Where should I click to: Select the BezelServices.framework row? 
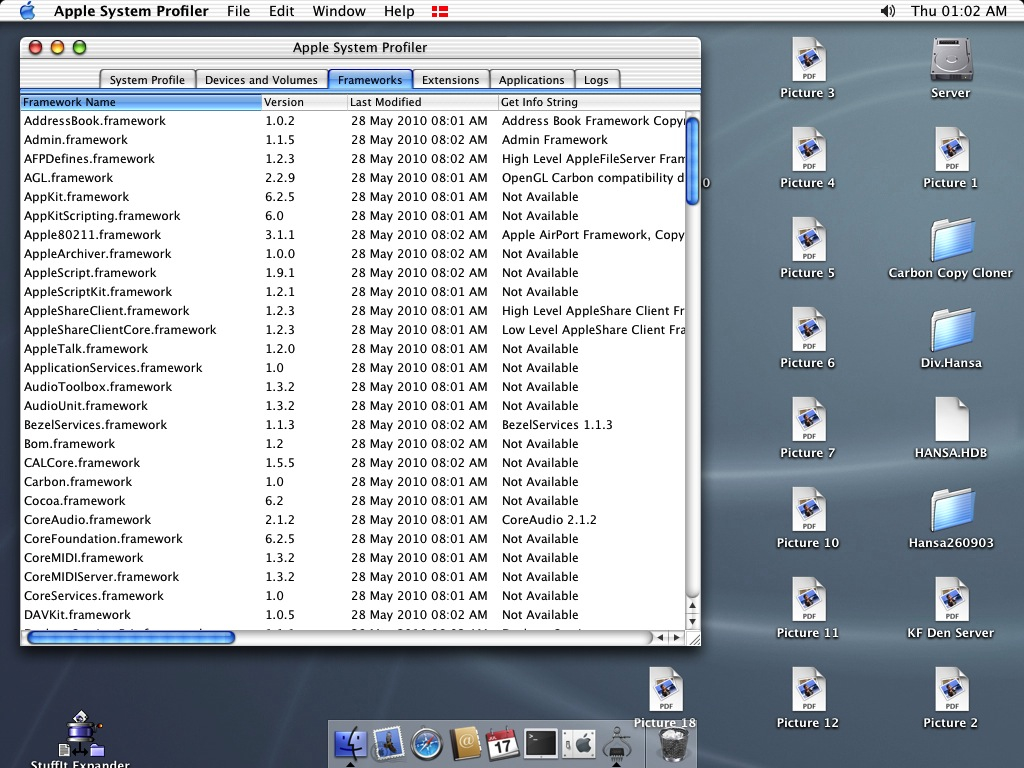pos(353,424)
